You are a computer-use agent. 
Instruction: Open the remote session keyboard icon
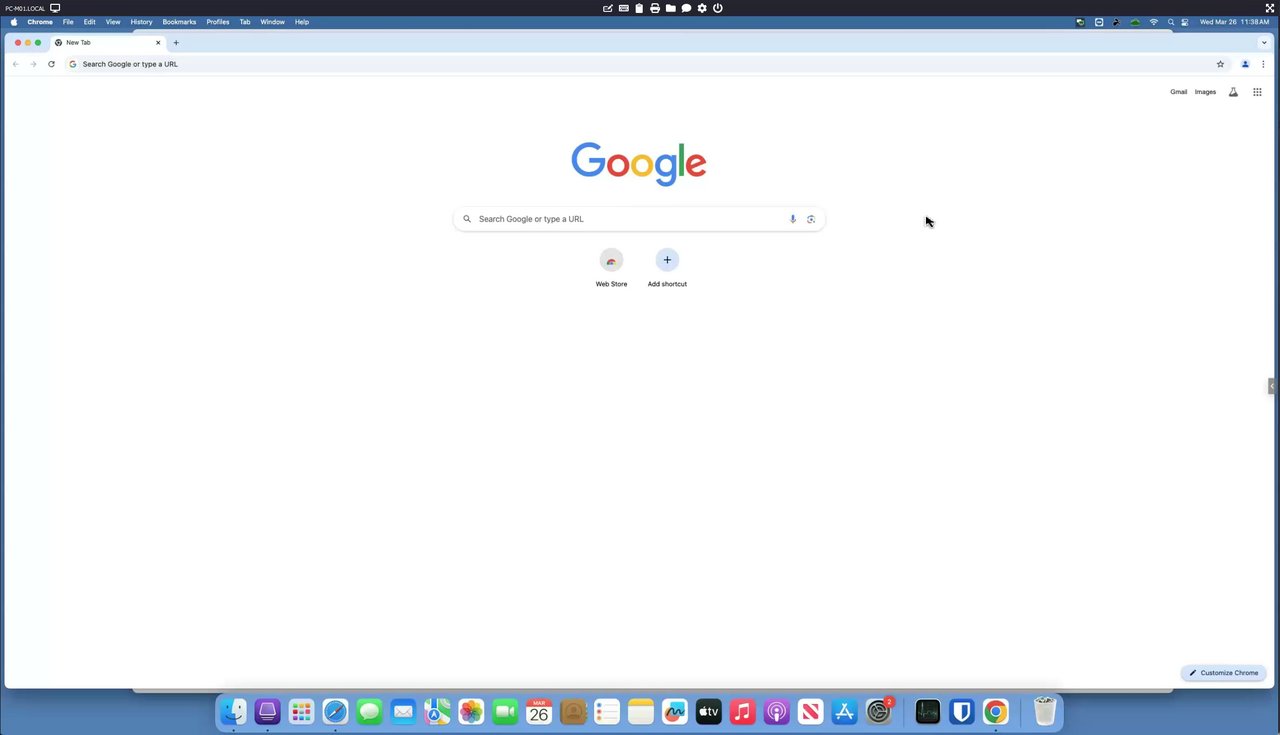[624, 8]
